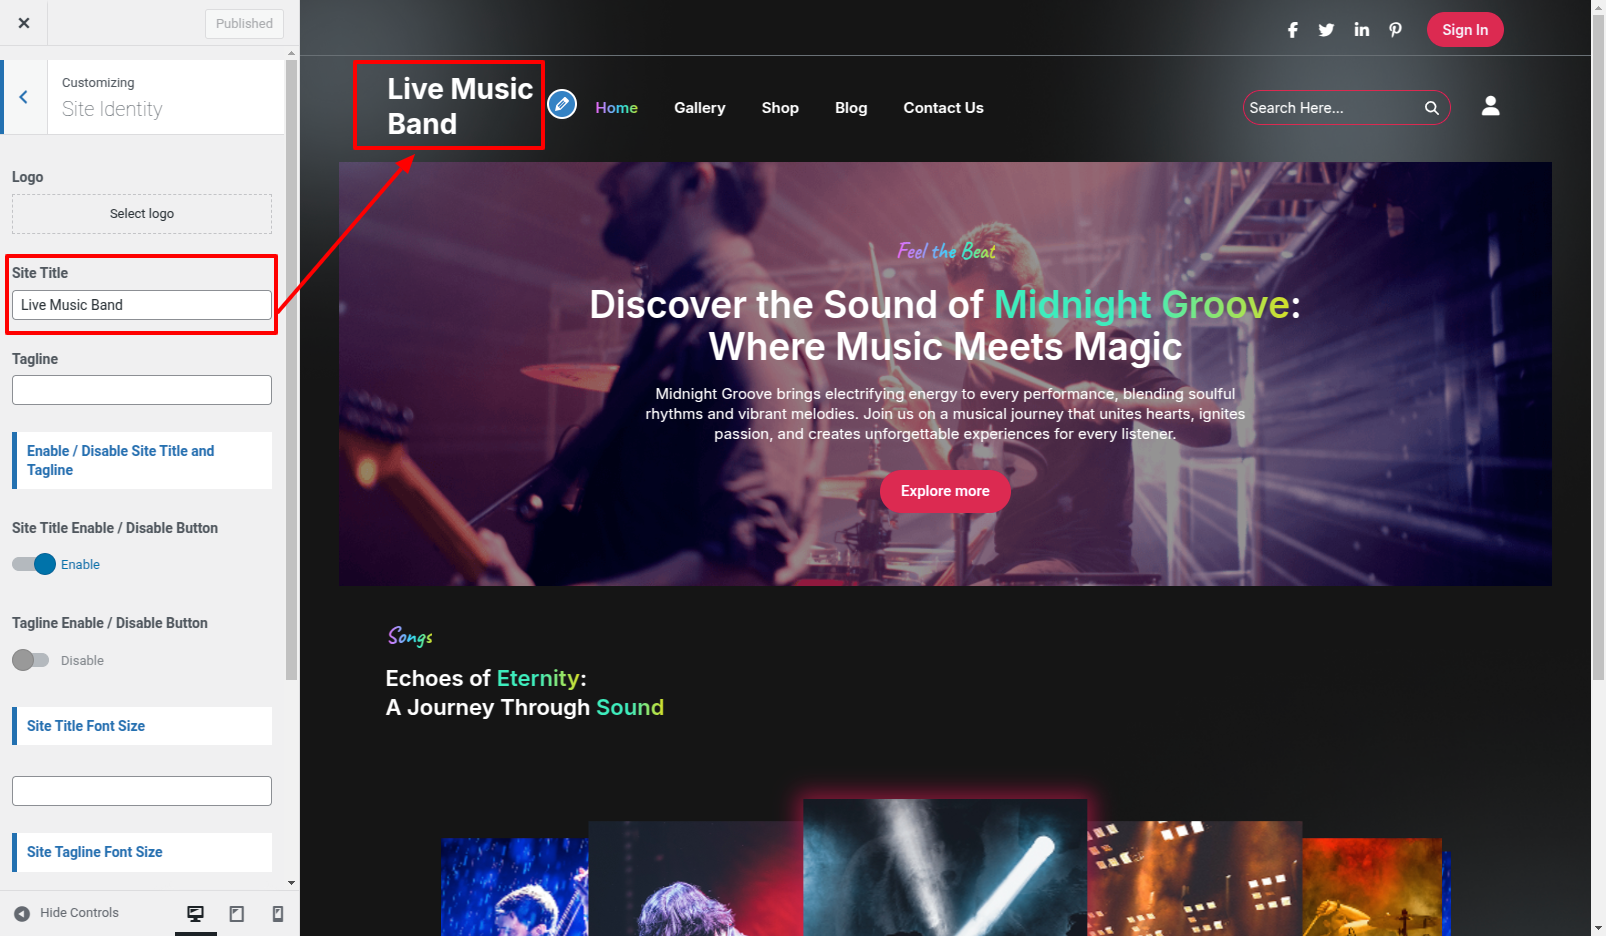Open the Facebook social icon
The image size is (1606, 936).
(1293, 30)
